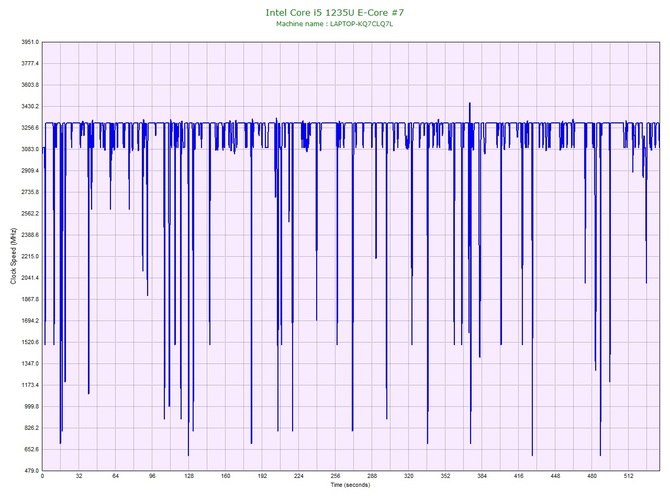Click the 96 tick on the time axis
Image resolution: width=670 pixels, height=502 pixels.
coord(152,476)
